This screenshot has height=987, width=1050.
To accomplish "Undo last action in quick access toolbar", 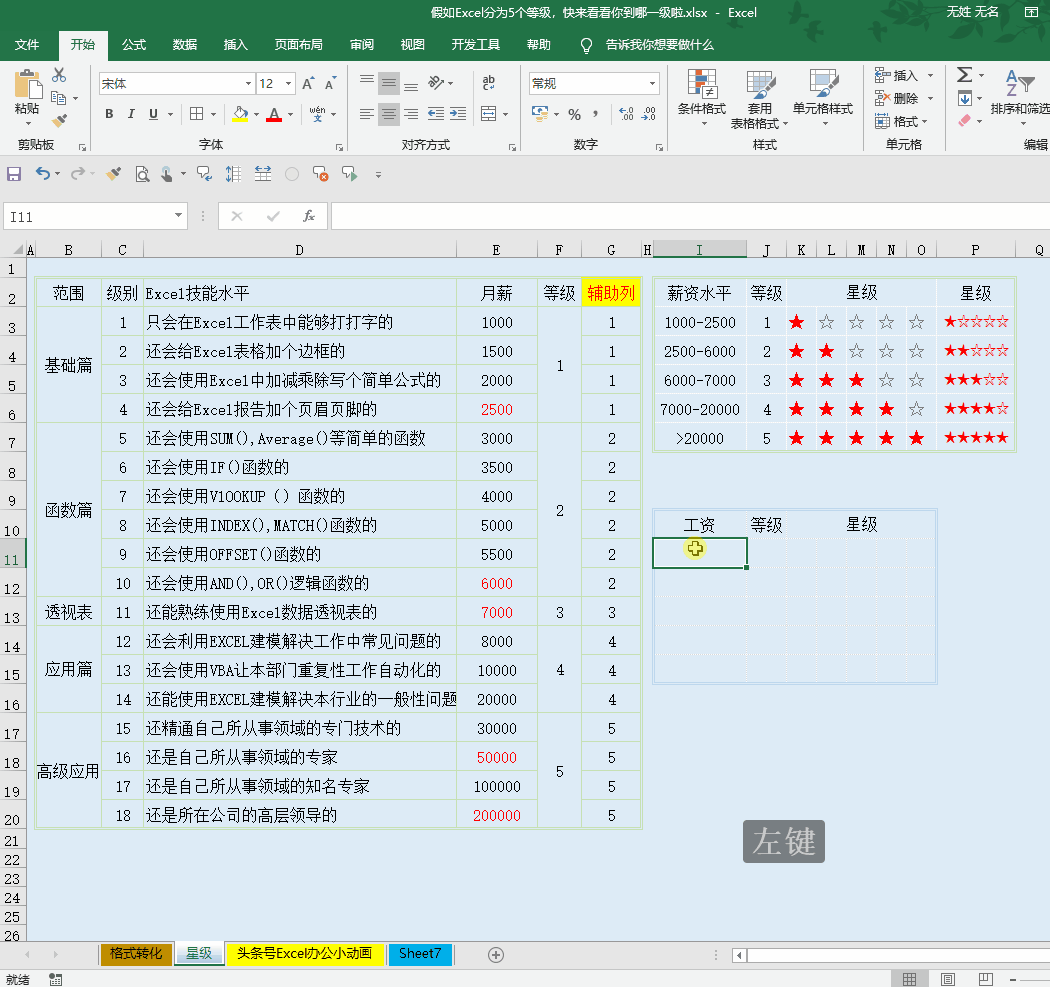I will [x=43, y=174].
